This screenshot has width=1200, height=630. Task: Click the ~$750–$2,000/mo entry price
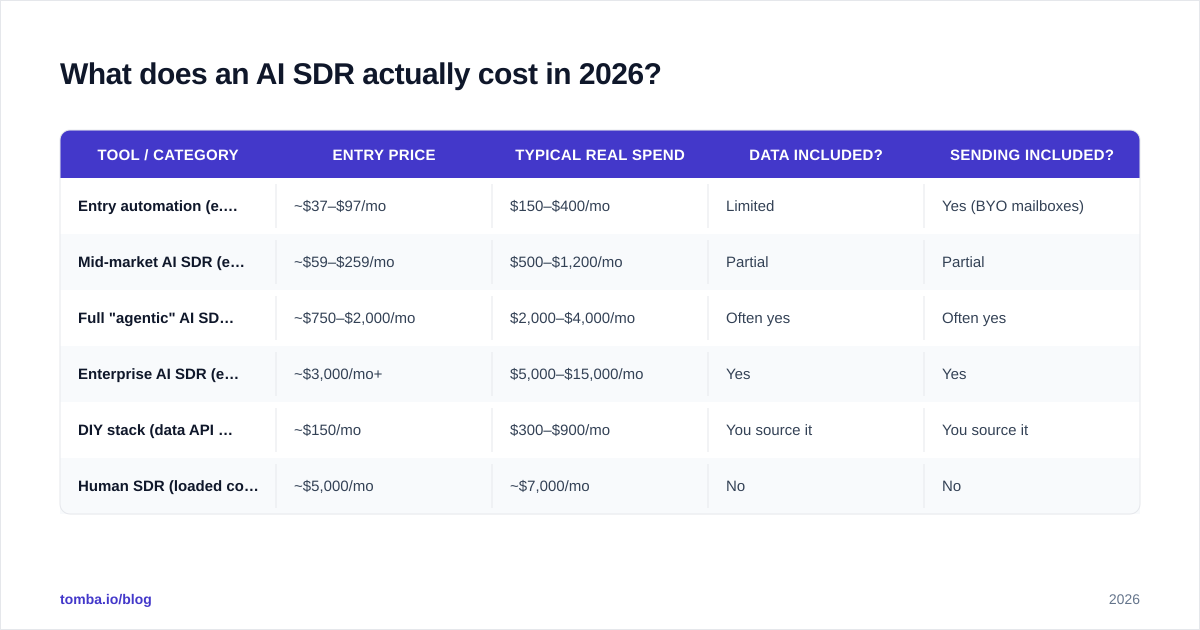(354, 318)
